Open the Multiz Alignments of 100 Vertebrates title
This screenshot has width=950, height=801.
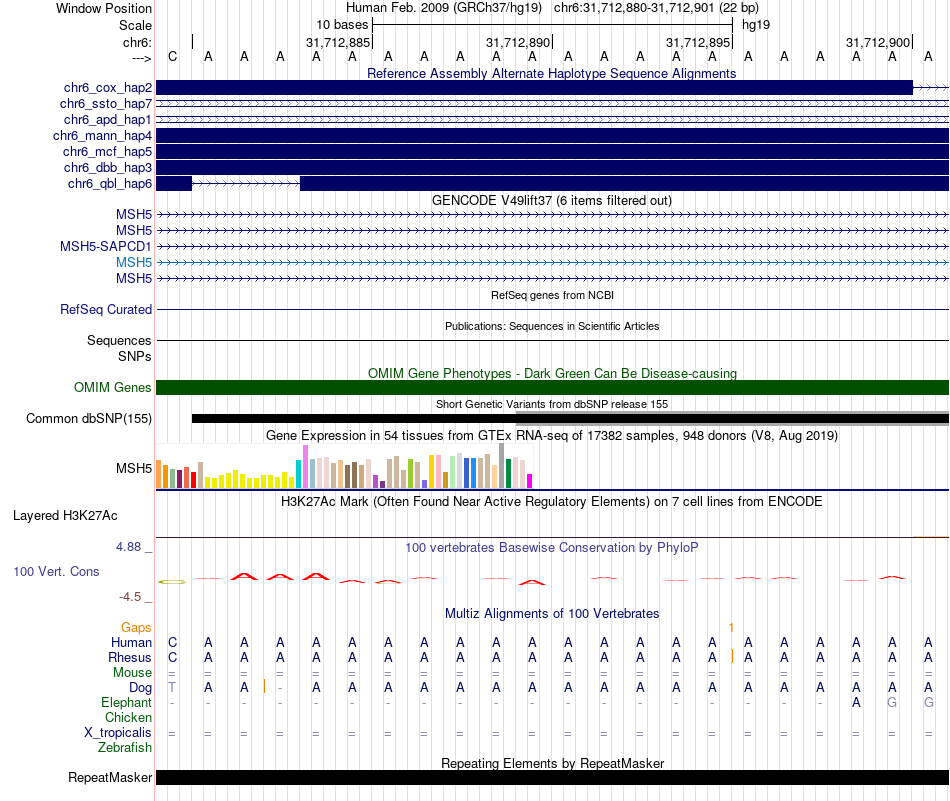[x=551, y=613]
